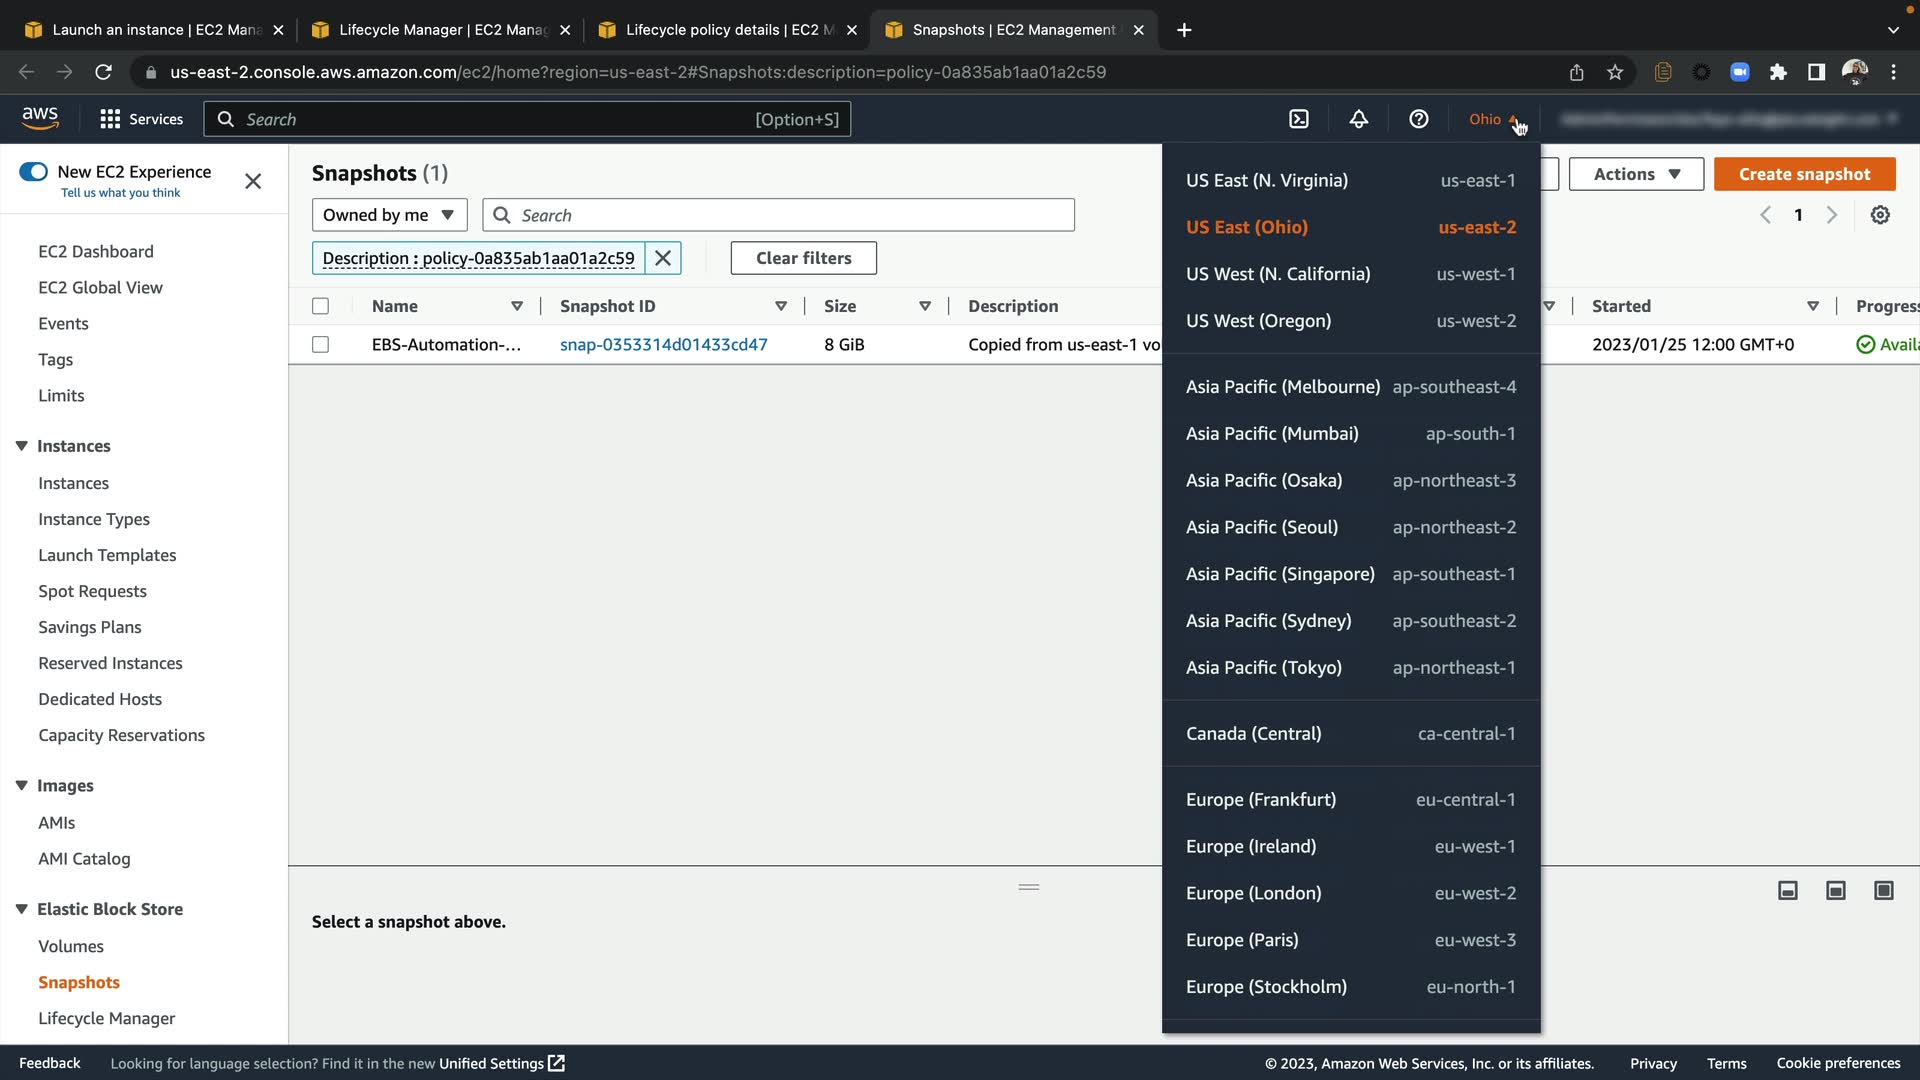The width and height of the screenshot is (1920, 1080).
Task: Open table preferences gear icon
Action: coord(1880,215)
